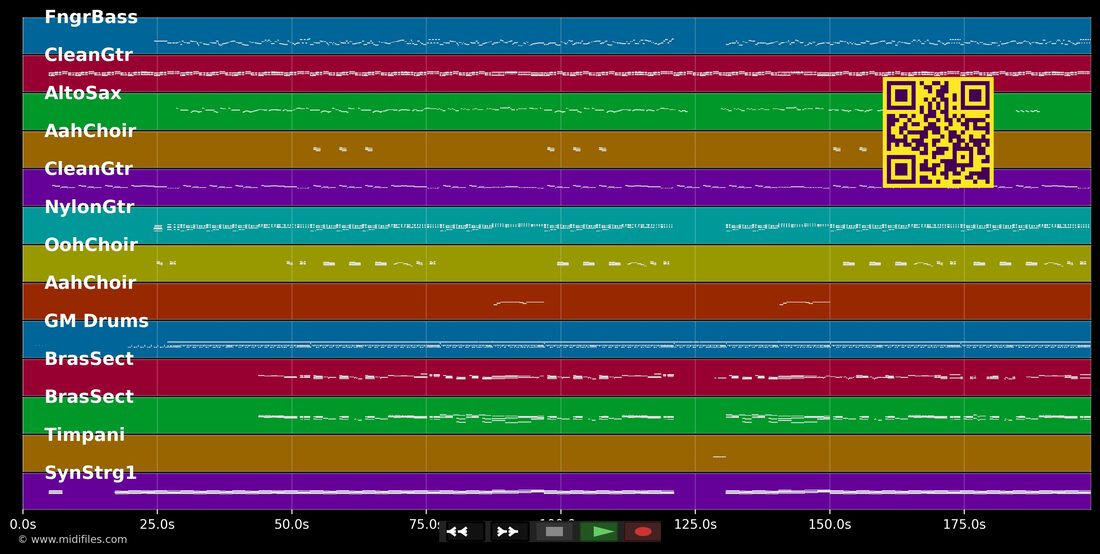Select the AahChoir label on the brown track
This screenshot has height=554, width=1100.
(90, 130)
